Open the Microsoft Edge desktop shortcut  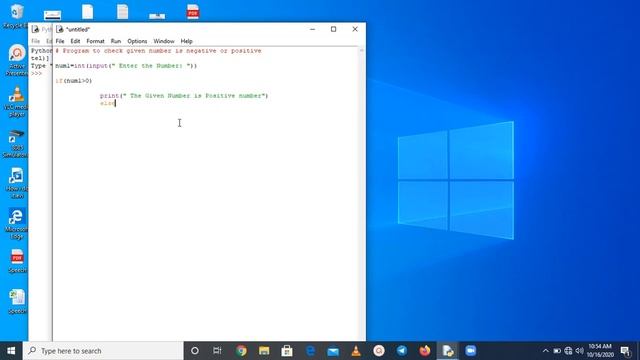pyautogui.click(x=16, y=224)
